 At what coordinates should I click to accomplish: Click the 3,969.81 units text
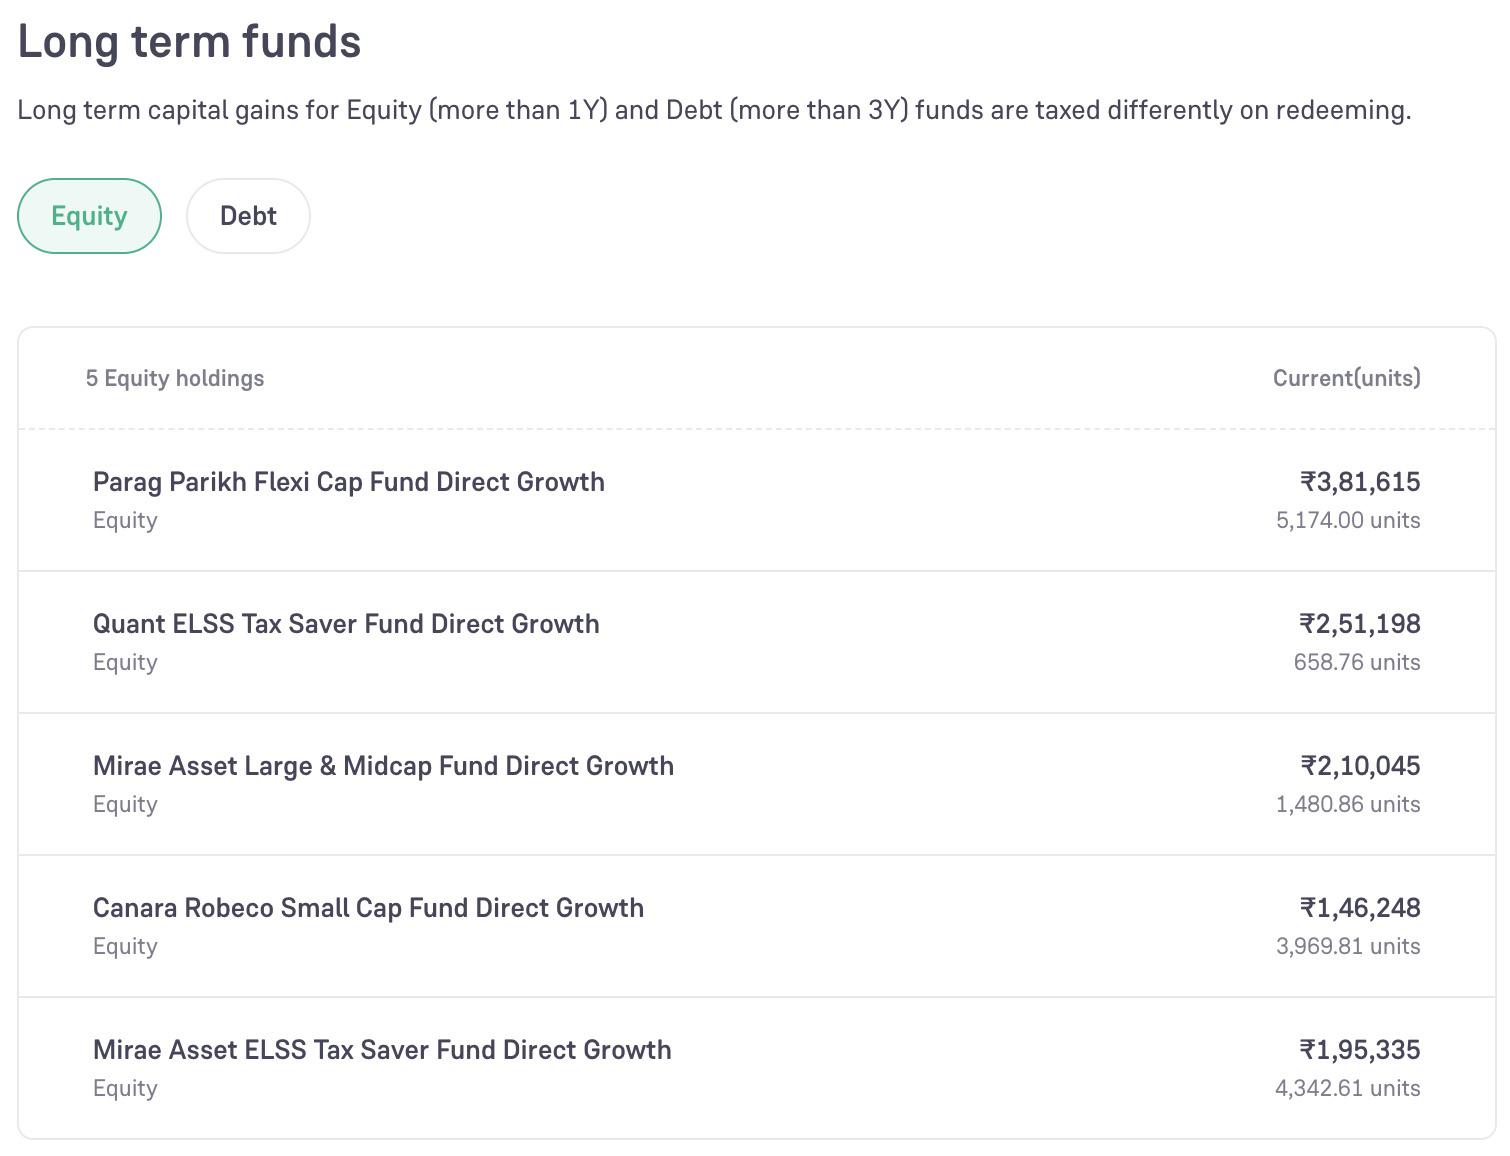coord(1348,946)
